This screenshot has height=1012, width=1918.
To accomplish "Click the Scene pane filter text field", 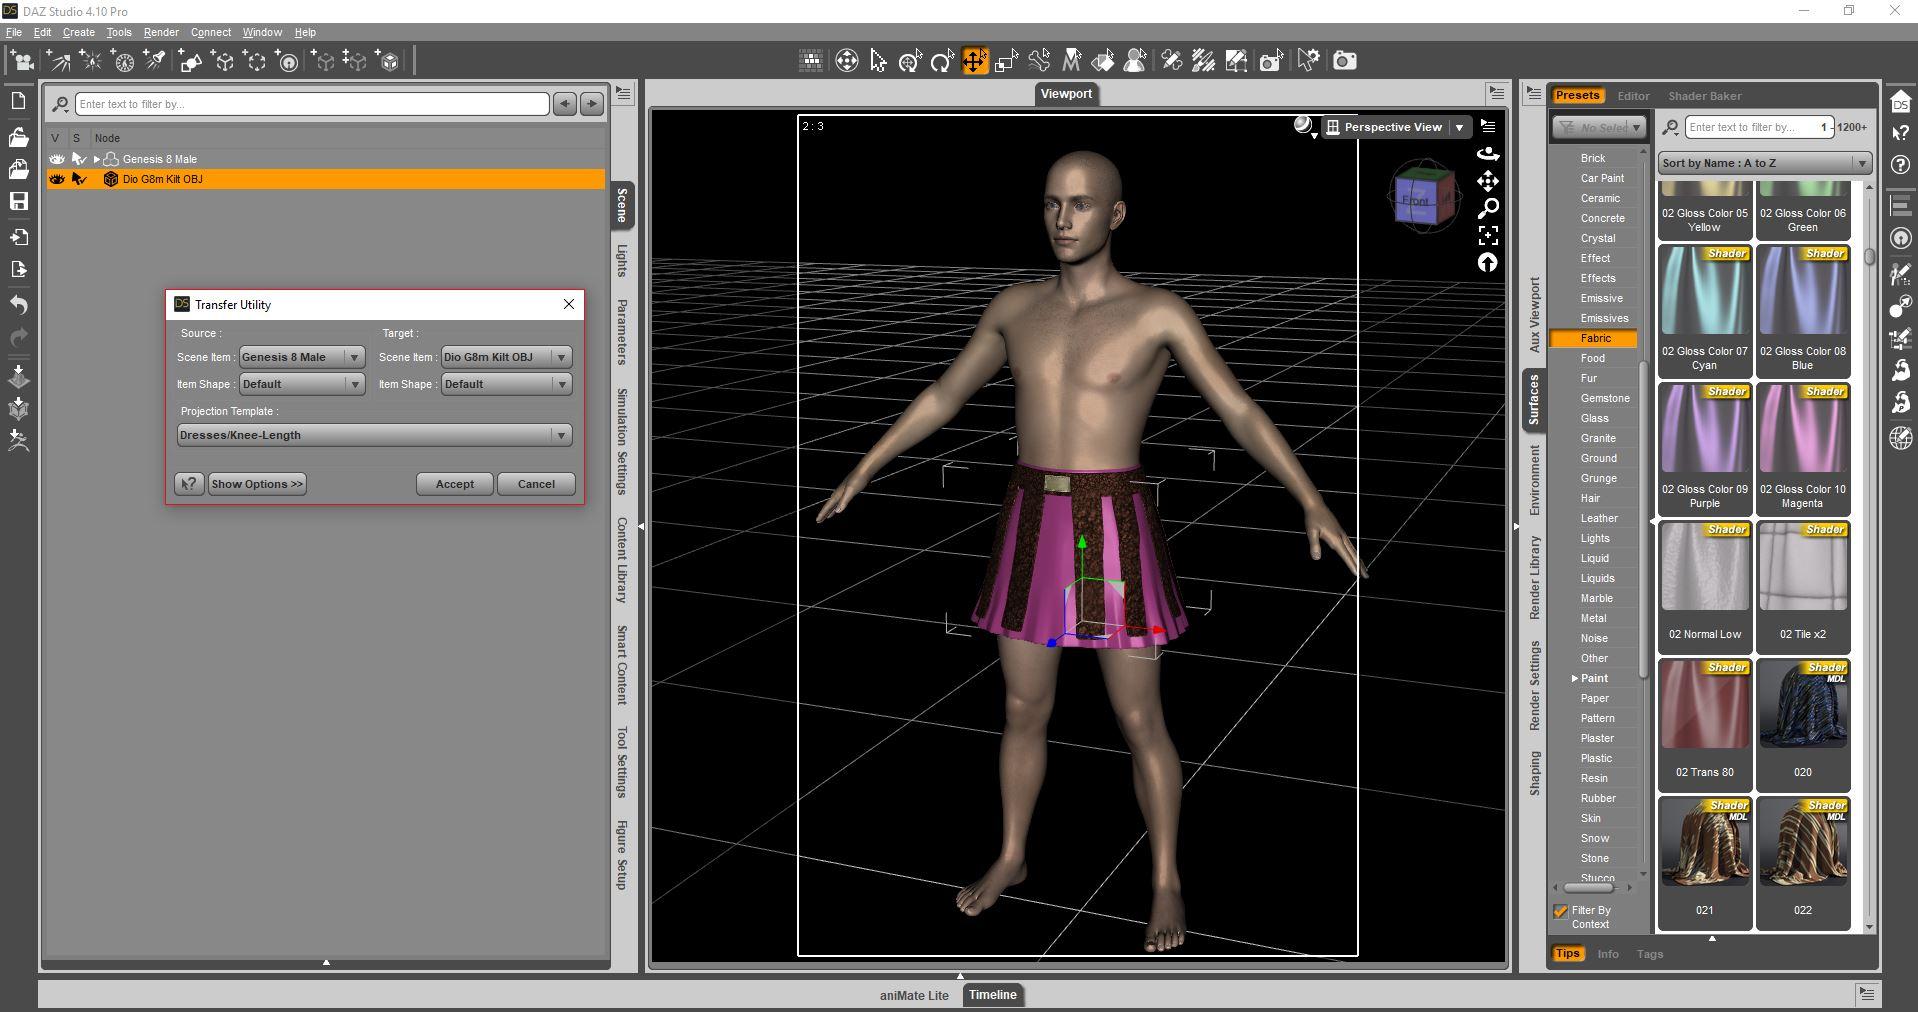I will pos(312,104).
